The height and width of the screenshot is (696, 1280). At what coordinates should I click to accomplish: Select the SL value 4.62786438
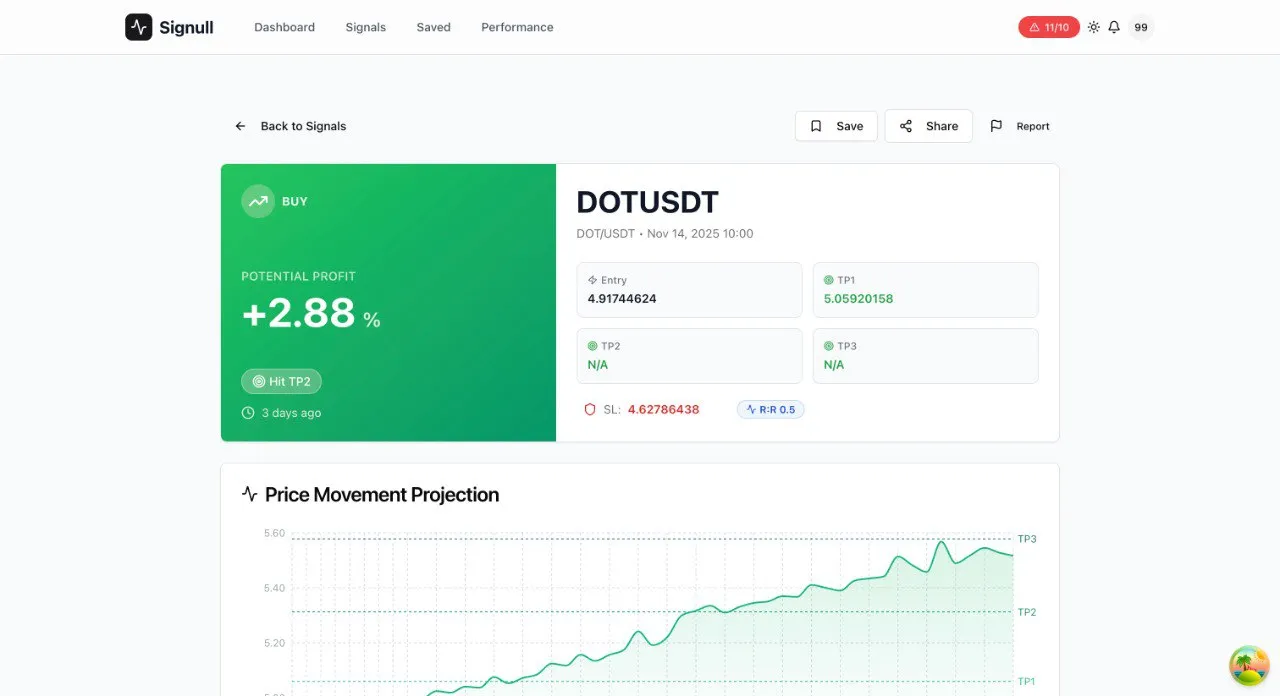pyautogui.click(x=664, y=409)
